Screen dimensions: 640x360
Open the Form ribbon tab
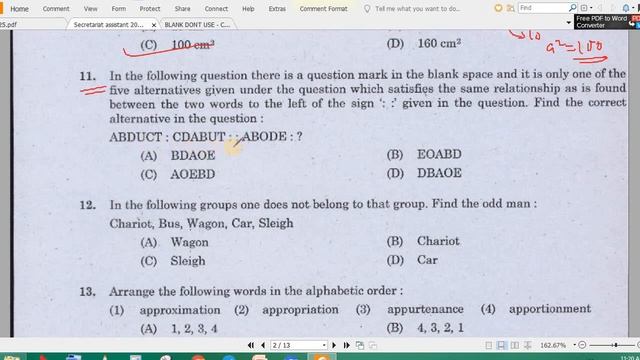[119, 9]
